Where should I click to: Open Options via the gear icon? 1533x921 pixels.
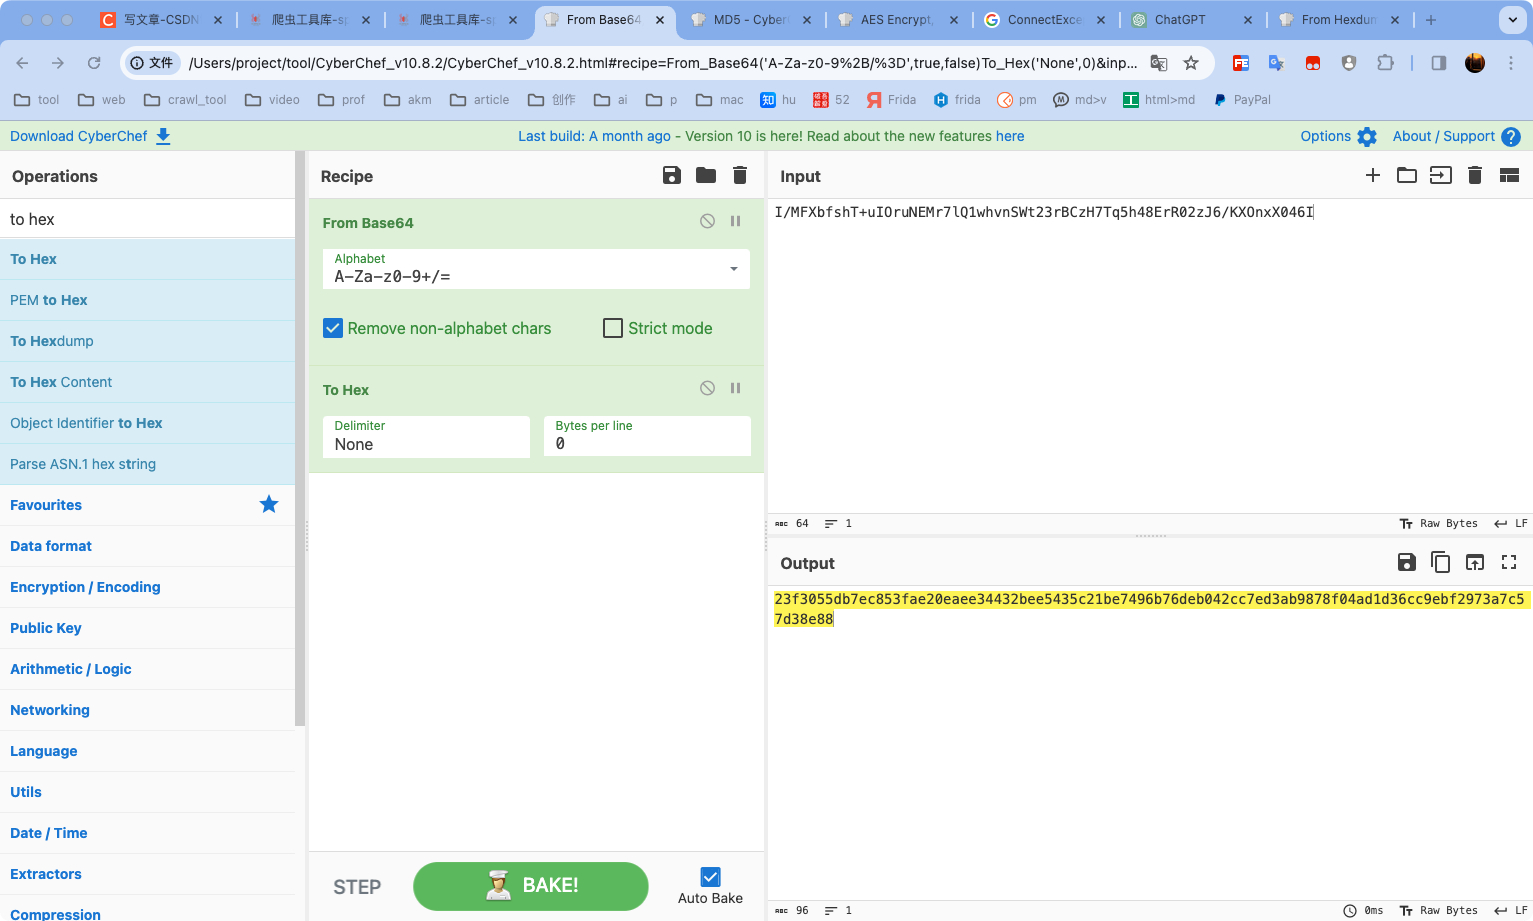click(x=1367, y=137)
